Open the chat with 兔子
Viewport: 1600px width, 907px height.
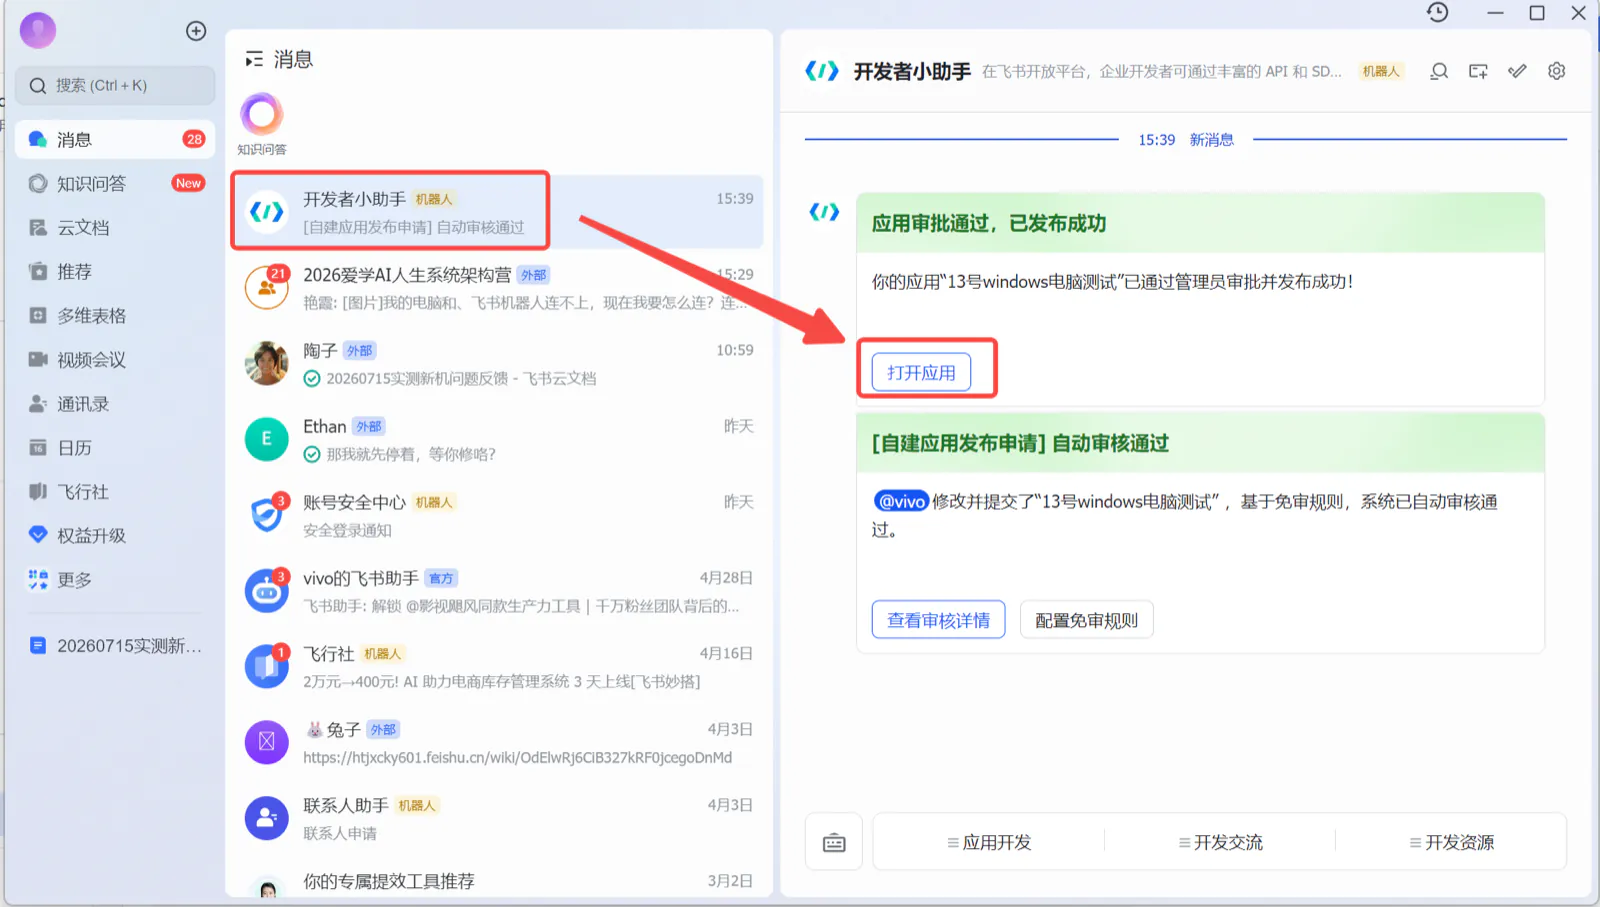[x=498, y=743]
